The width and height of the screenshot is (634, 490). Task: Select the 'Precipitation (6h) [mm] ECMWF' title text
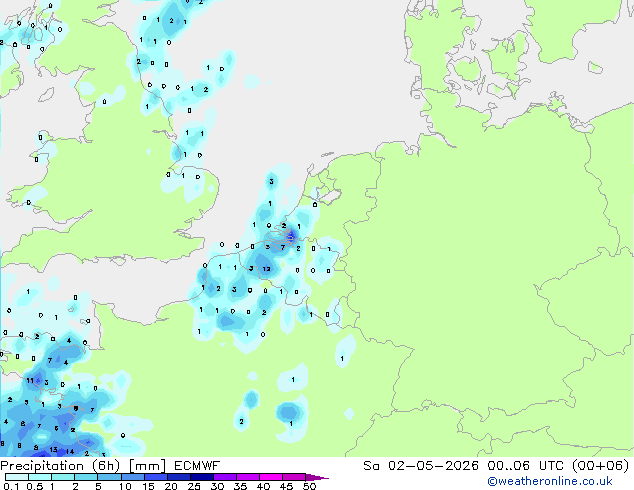[x=110, y=466]
